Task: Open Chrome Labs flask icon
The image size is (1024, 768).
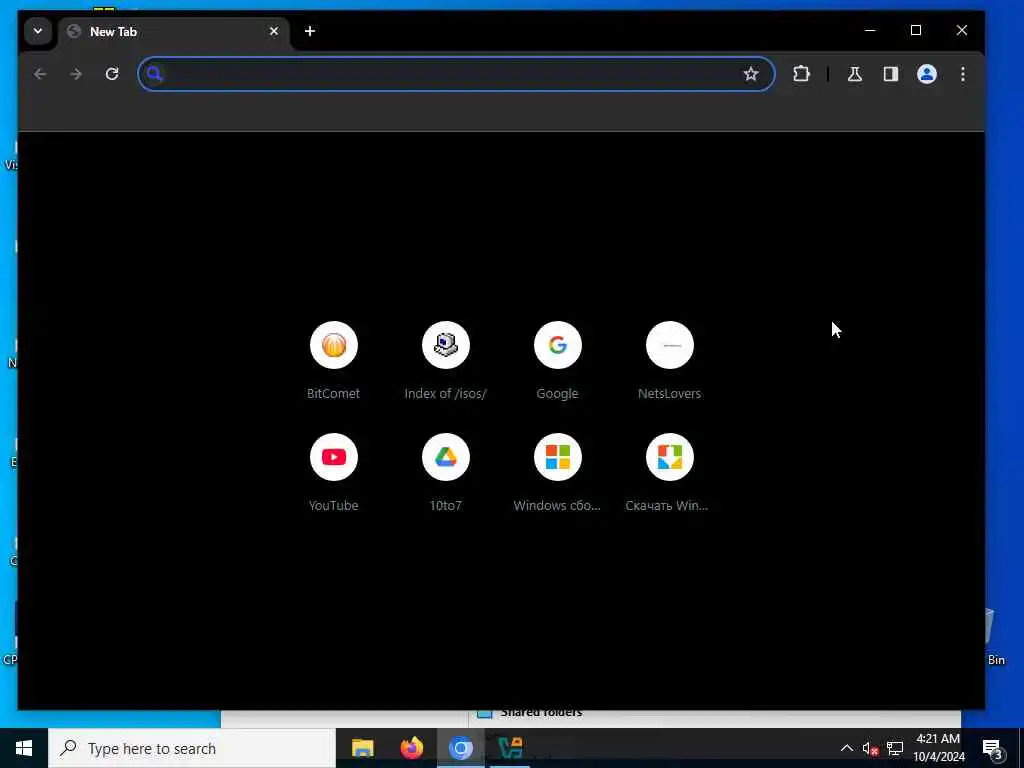Action: point(854,74)
